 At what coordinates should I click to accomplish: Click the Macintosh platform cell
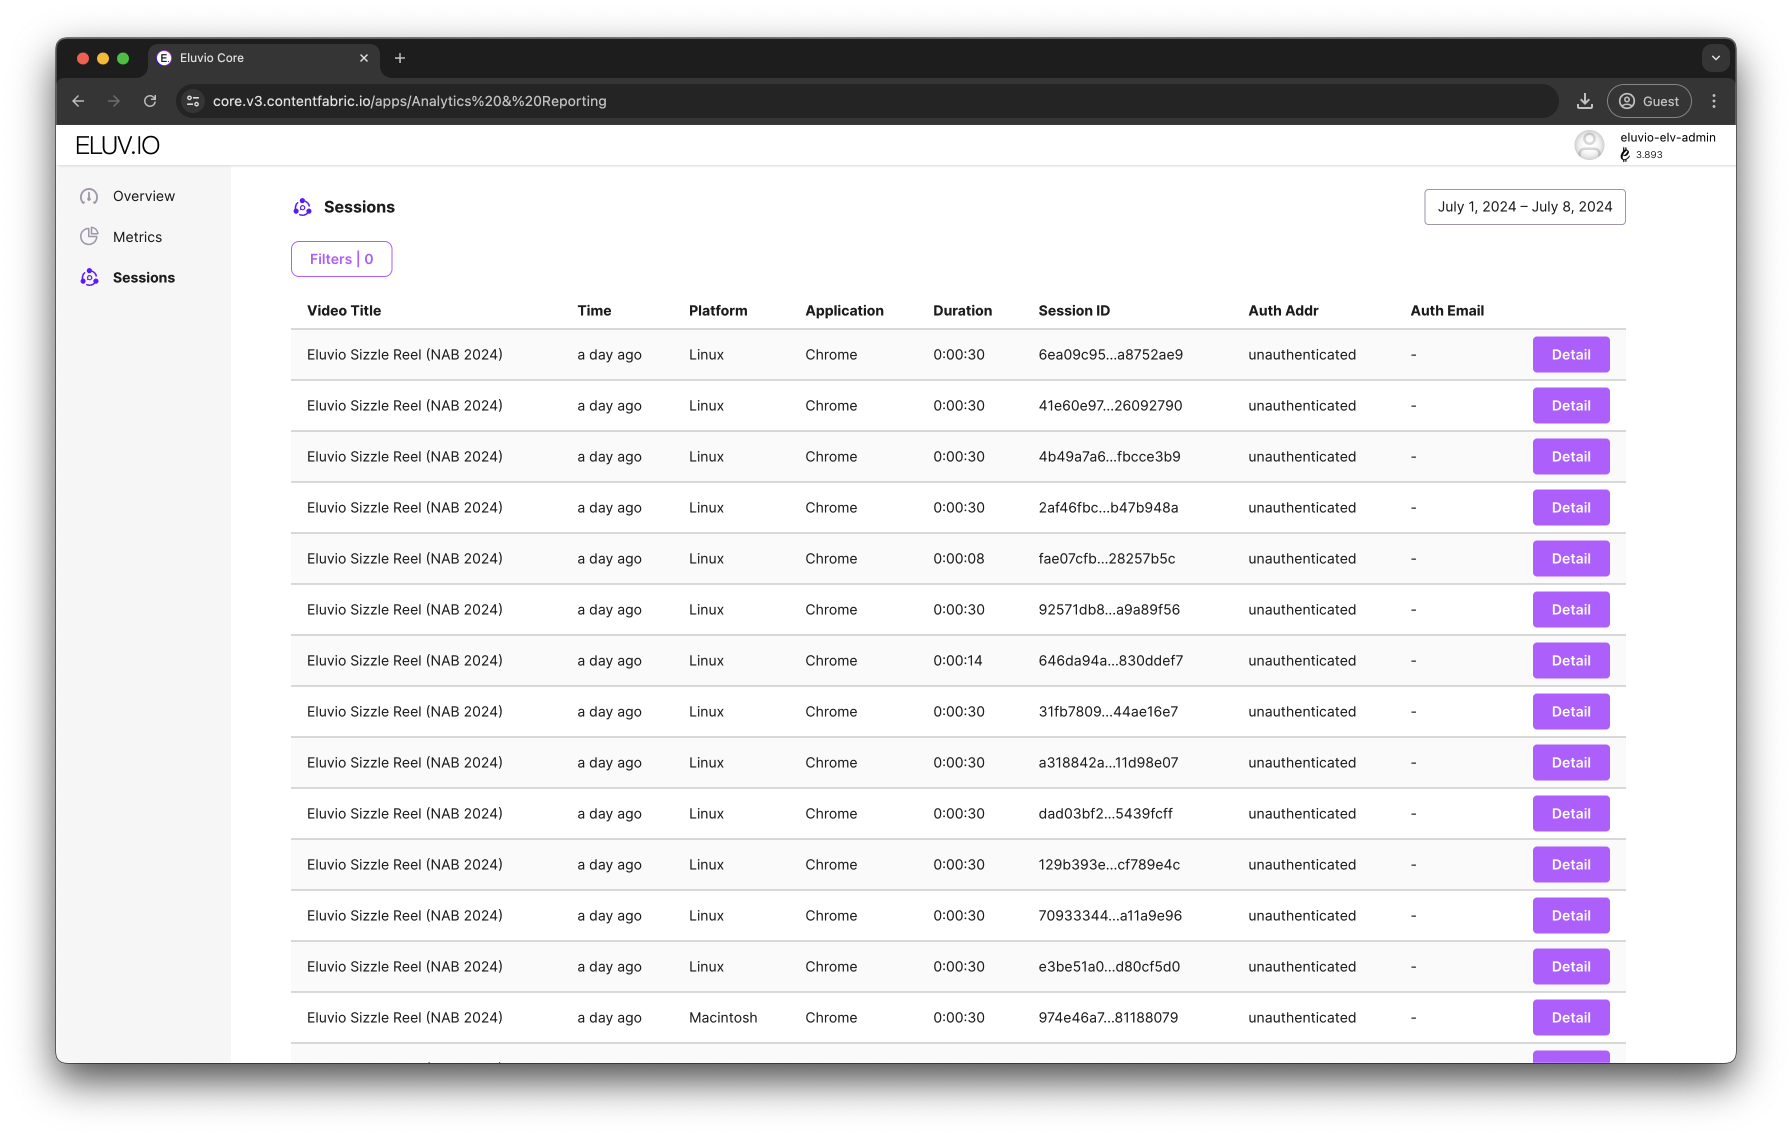click(723, 1018)
